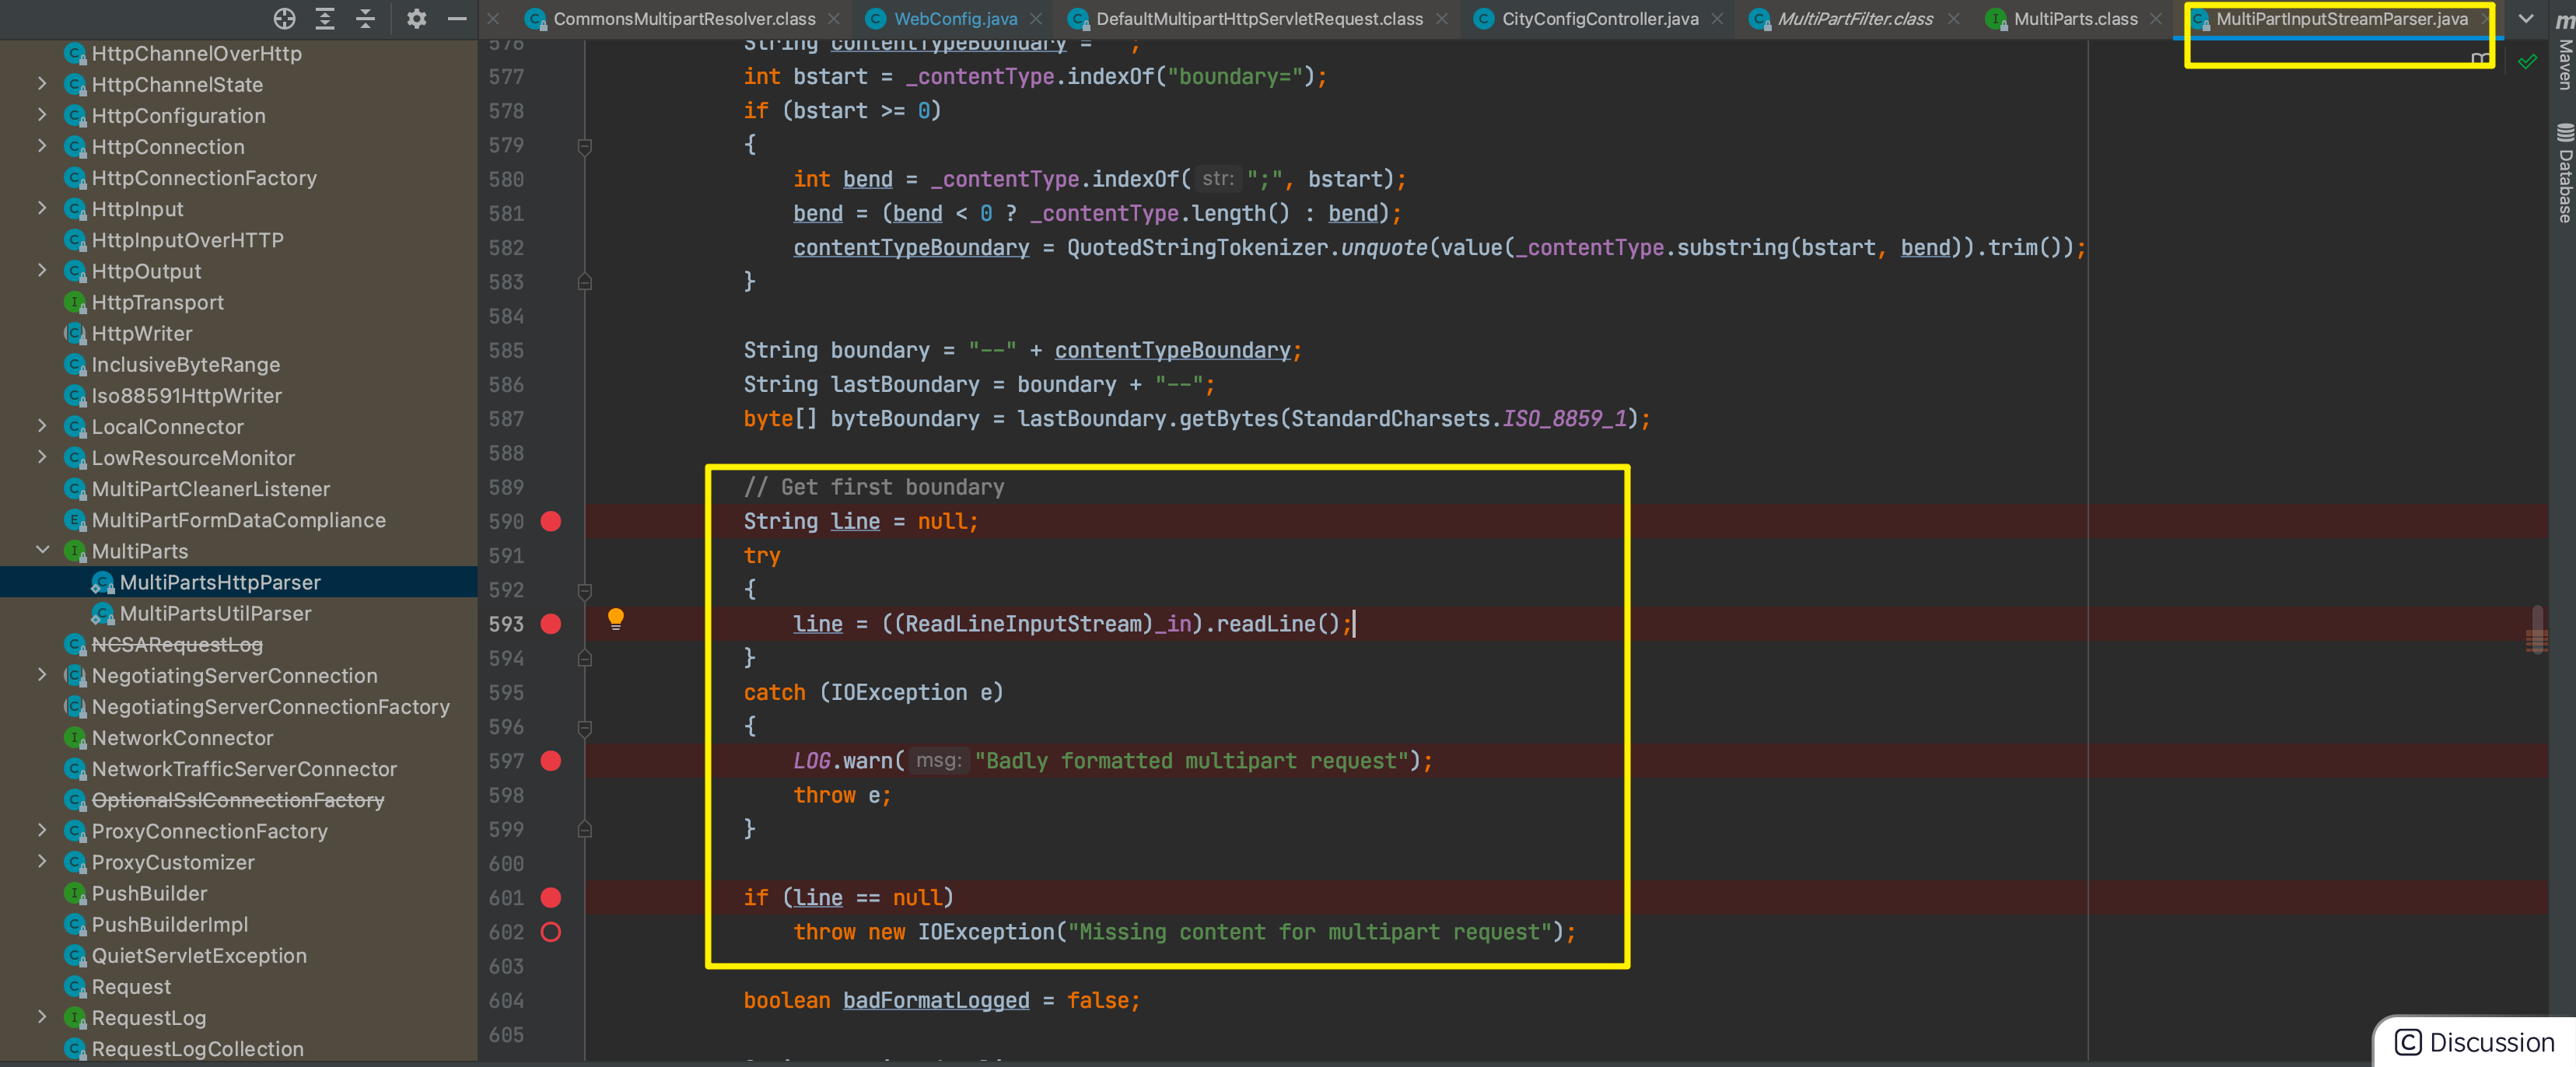Viewport: 2576px width, 1067px height.
Task: Expand the HttpOutput tree node
Action: point(42,270)
